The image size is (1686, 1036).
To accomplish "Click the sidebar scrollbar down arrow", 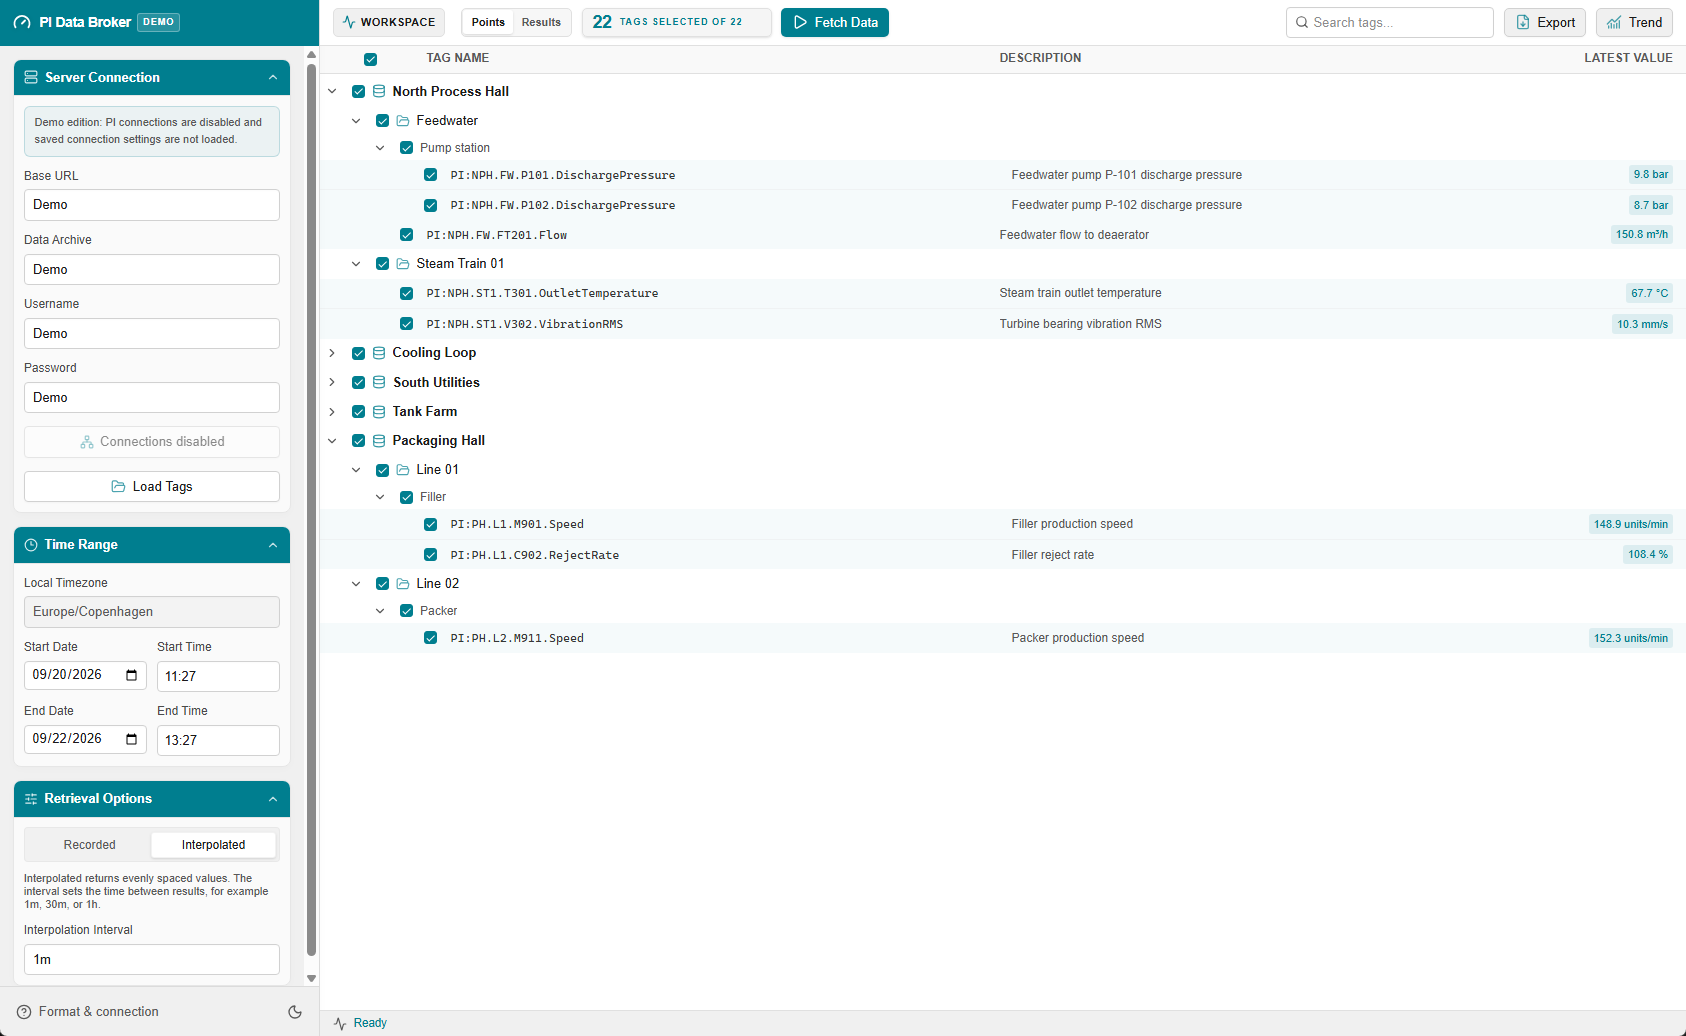I will (311, 979).
